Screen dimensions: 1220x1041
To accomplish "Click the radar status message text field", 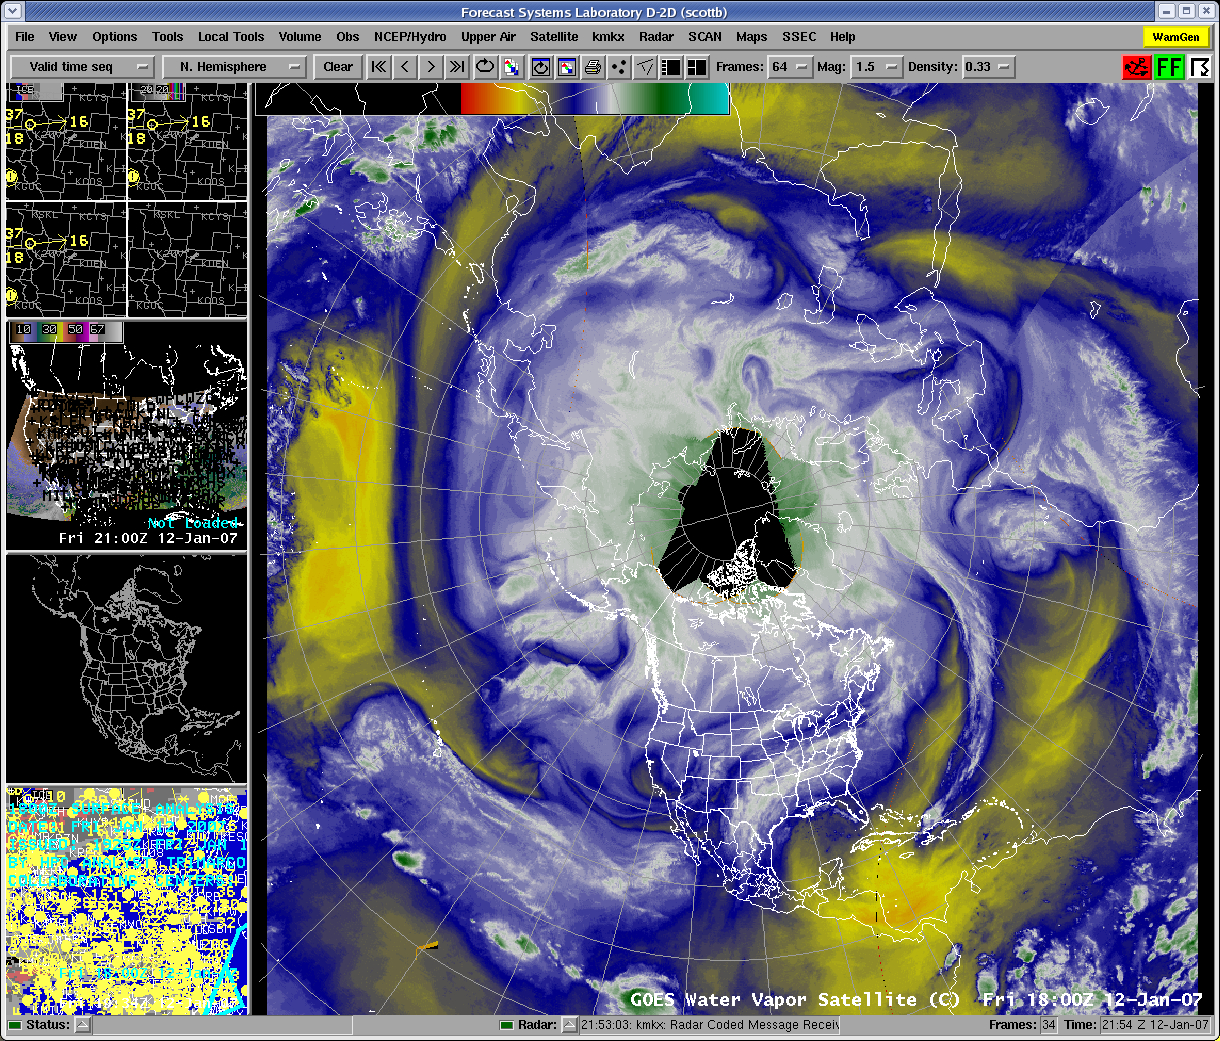I will pos(709,1025).
